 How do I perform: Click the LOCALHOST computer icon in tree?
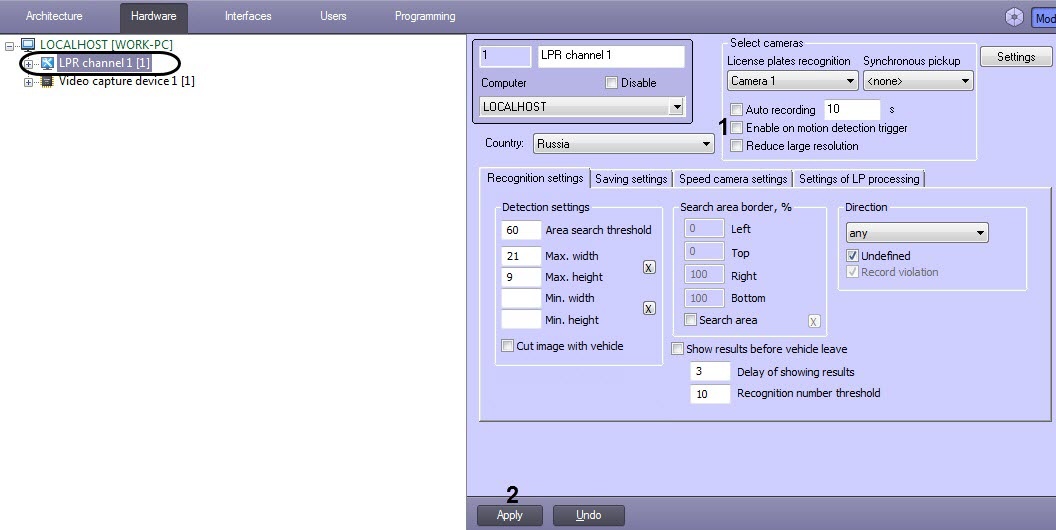28,45
